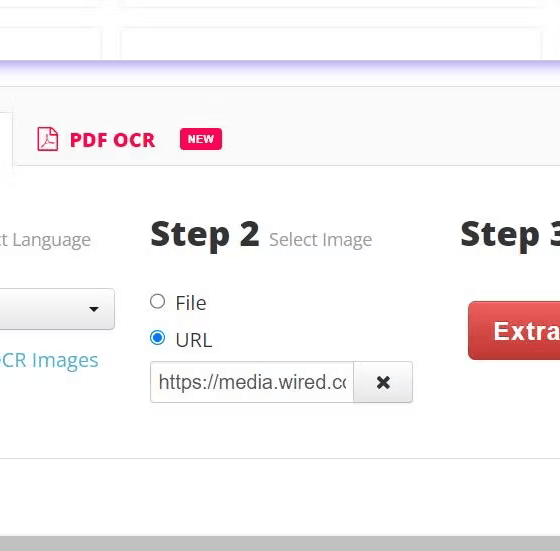The image size is (560, 551).
Task: Click the Select Image subtitle text
Action: pyautogui.click(x=320, y=240)
